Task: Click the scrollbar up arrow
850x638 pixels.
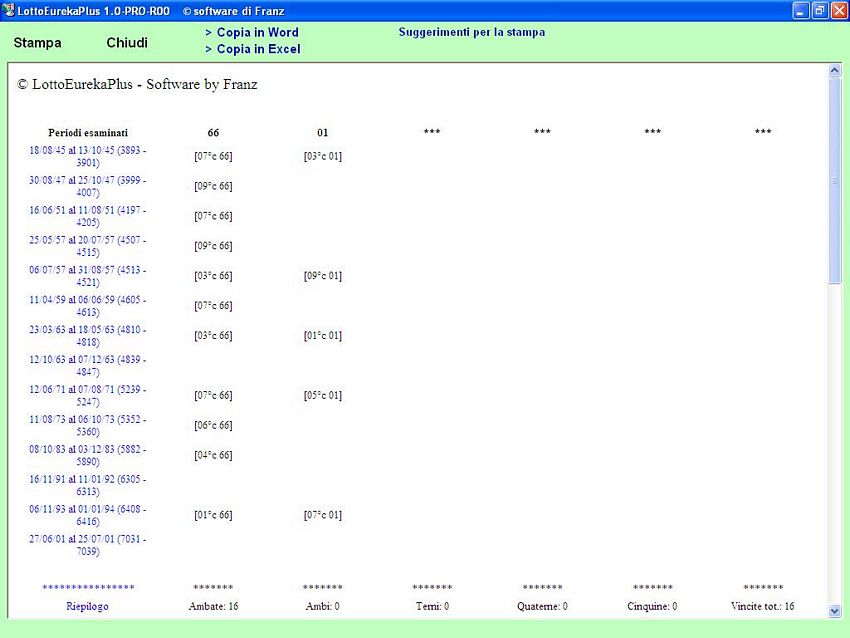Action: 835,70
